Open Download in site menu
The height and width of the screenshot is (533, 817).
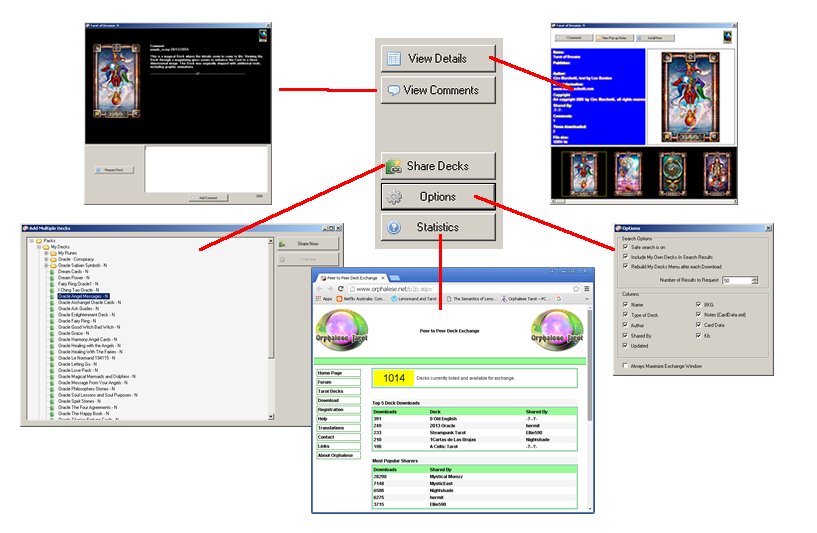(339, 401)
